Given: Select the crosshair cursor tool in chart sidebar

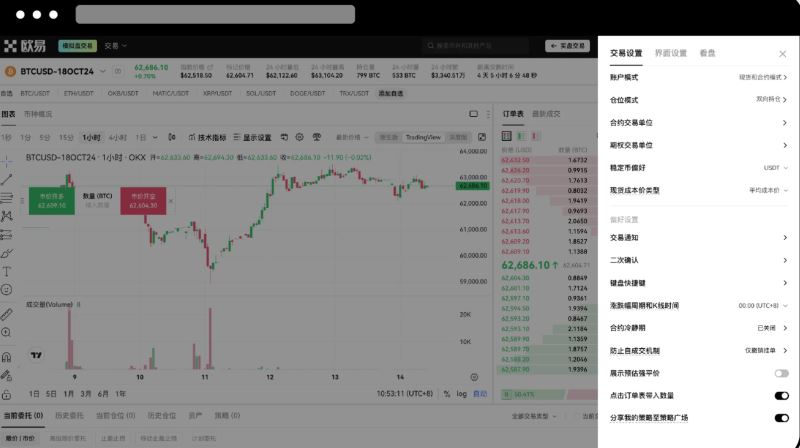Looking at the screenshot, I should [x=7, y=161].
